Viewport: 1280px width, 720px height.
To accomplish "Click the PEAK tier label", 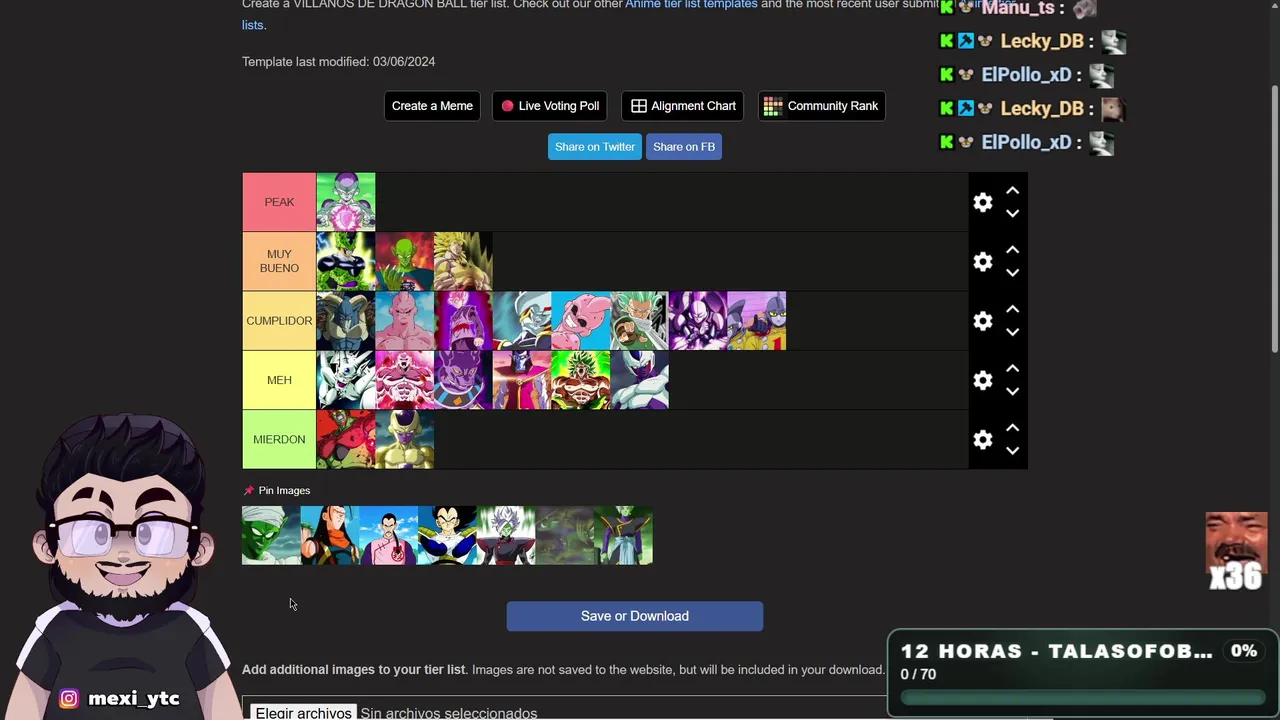I will click(279, 202).
